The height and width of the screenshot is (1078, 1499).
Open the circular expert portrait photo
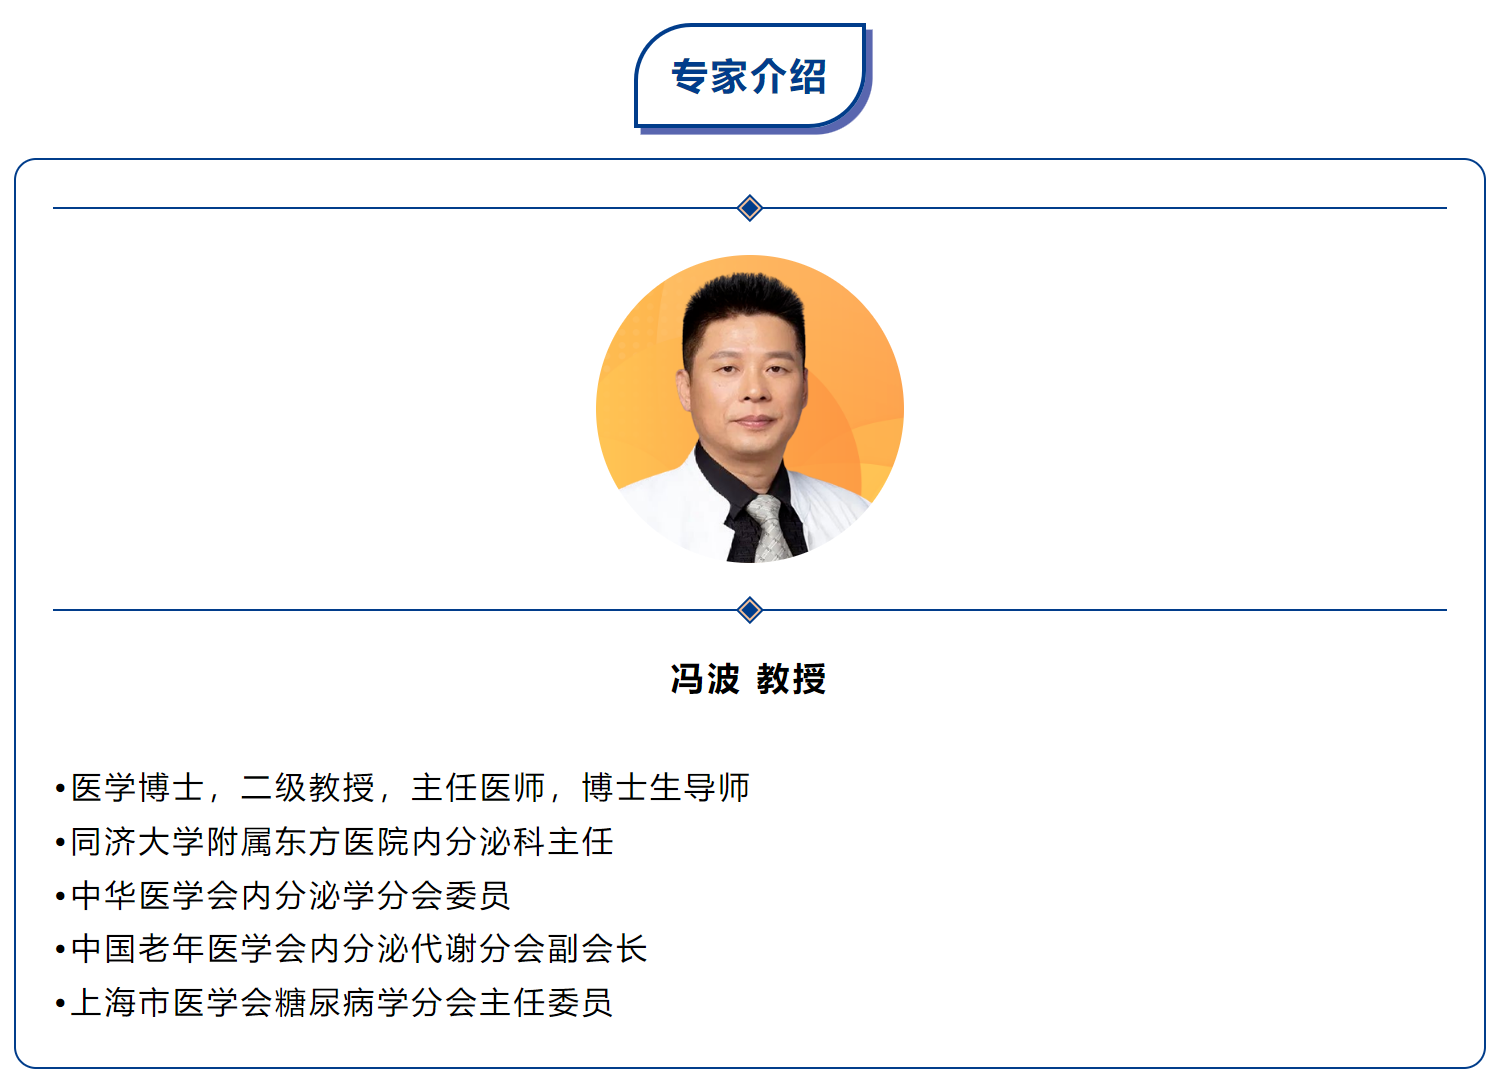click(750, 409)
